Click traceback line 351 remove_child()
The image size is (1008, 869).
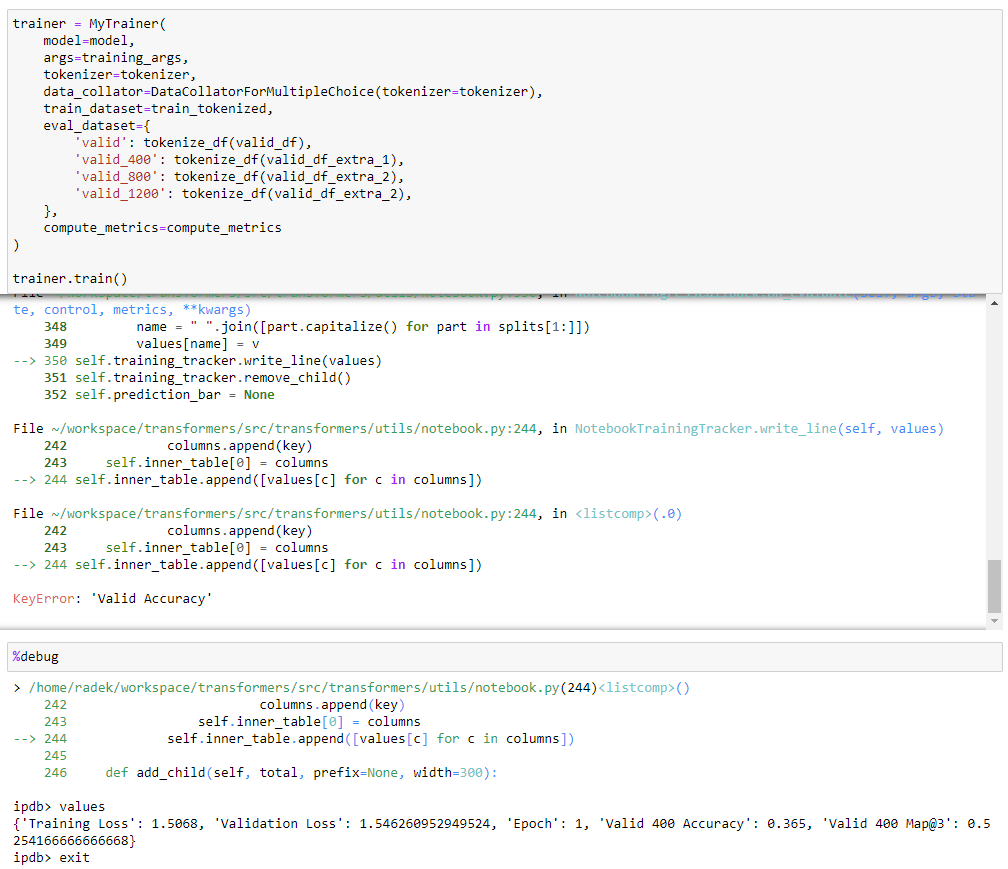(x=197, y=378)
